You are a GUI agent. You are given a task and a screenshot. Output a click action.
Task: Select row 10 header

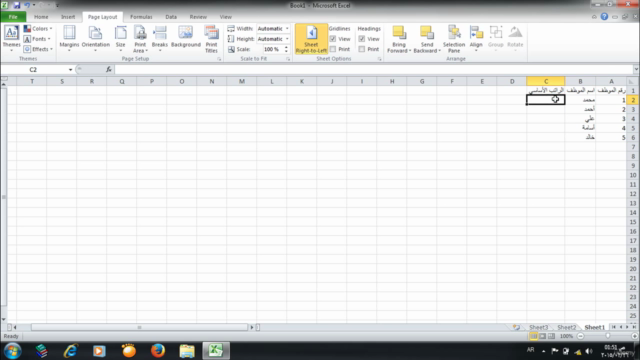pos(633,175)
